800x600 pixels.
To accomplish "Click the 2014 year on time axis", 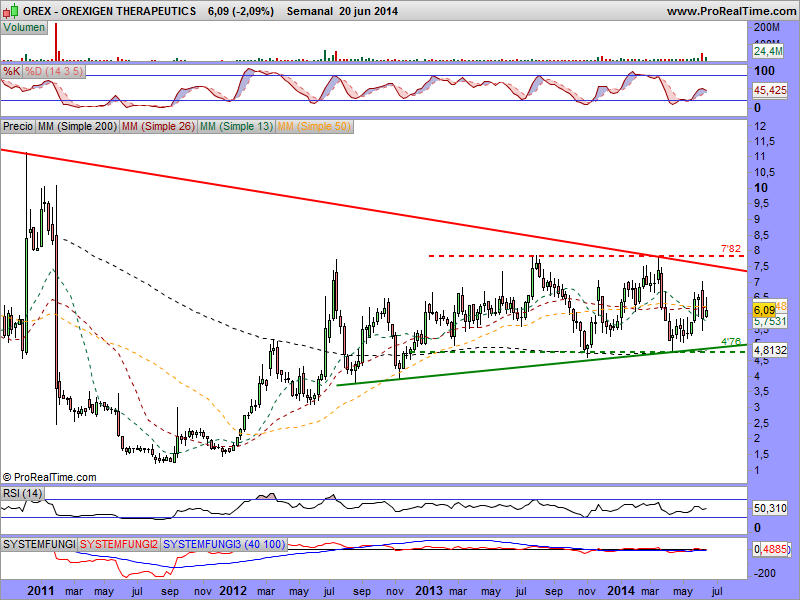I will (x=621, y=591).
